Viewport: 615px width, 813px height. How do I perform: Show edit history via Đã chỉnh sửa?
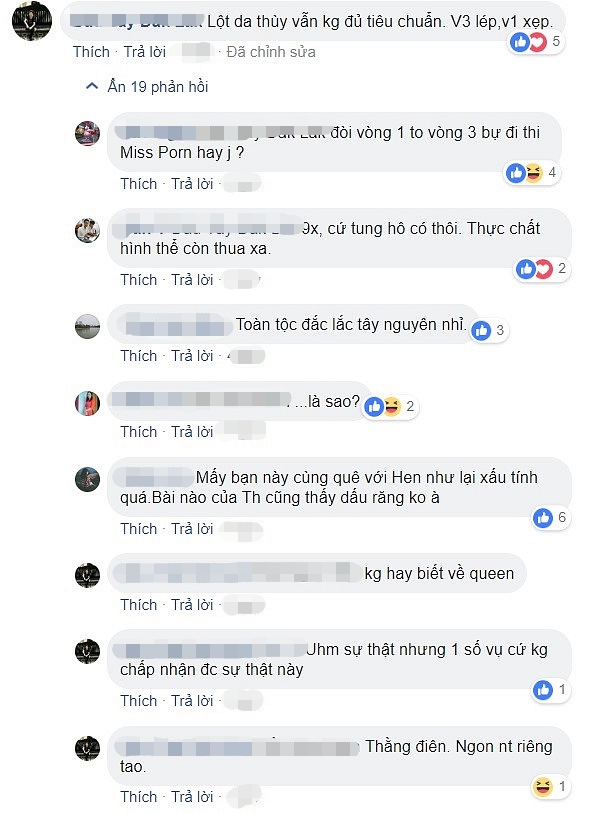coord(271,52)
